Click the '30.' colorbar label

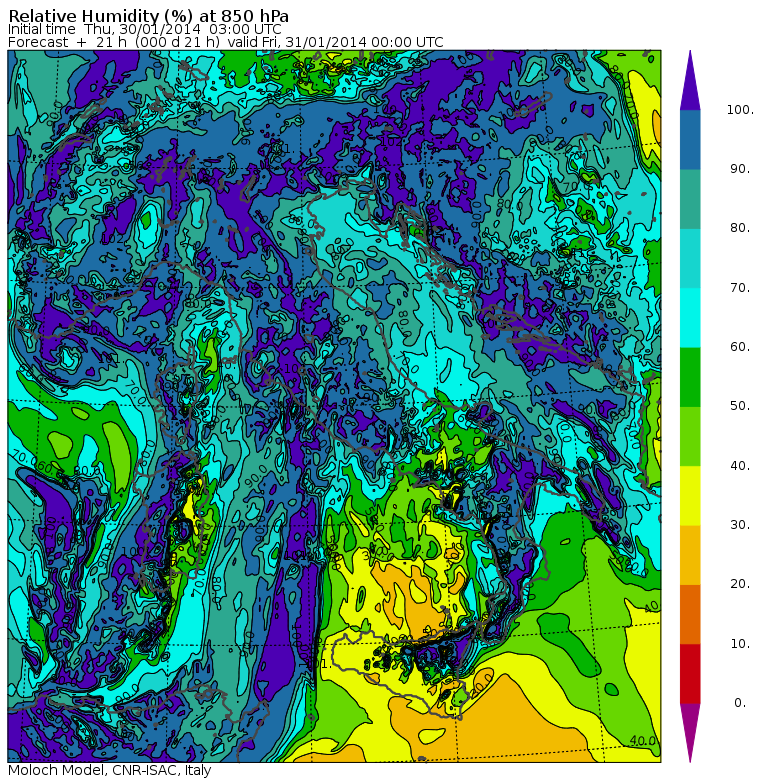(740, 525)
